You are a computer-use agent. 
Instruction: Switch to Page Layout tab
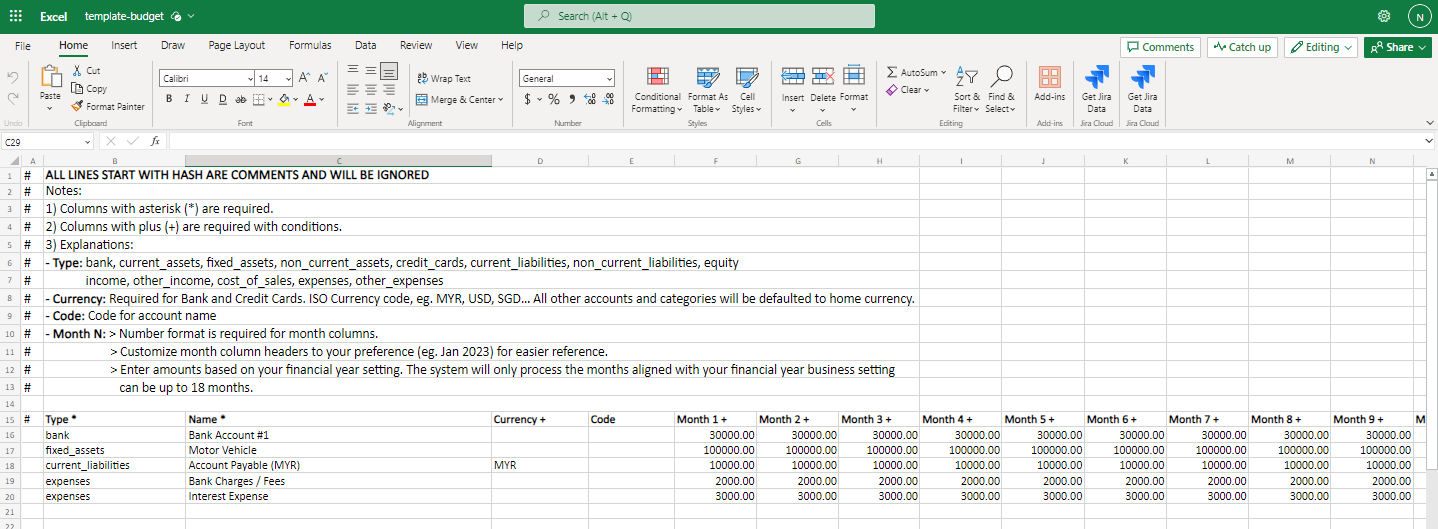tap(237, 46)
